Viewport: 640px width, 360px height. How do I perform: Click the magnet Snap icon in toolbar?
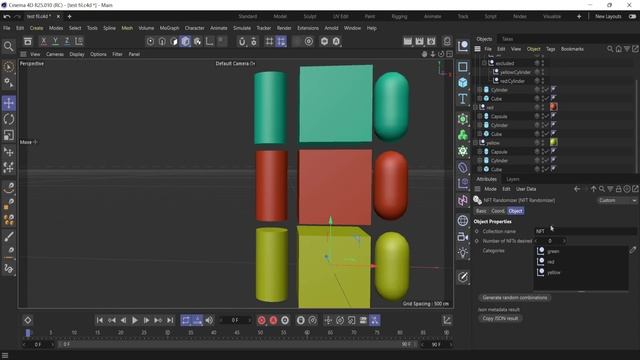242,41
